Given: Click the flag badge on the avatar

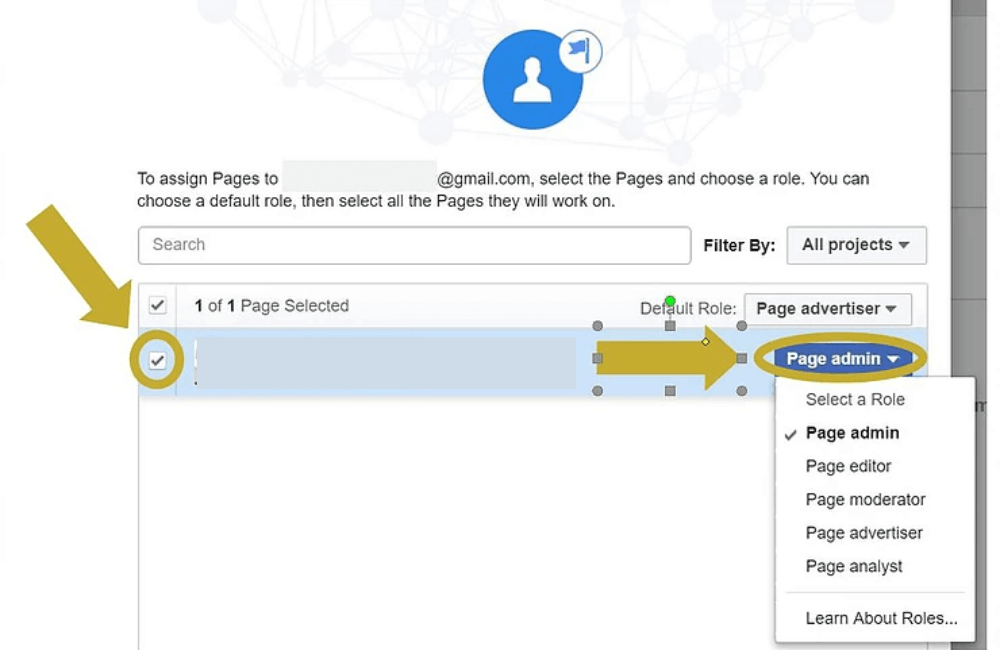Looking at the screenshot, I should coord(577,52).
